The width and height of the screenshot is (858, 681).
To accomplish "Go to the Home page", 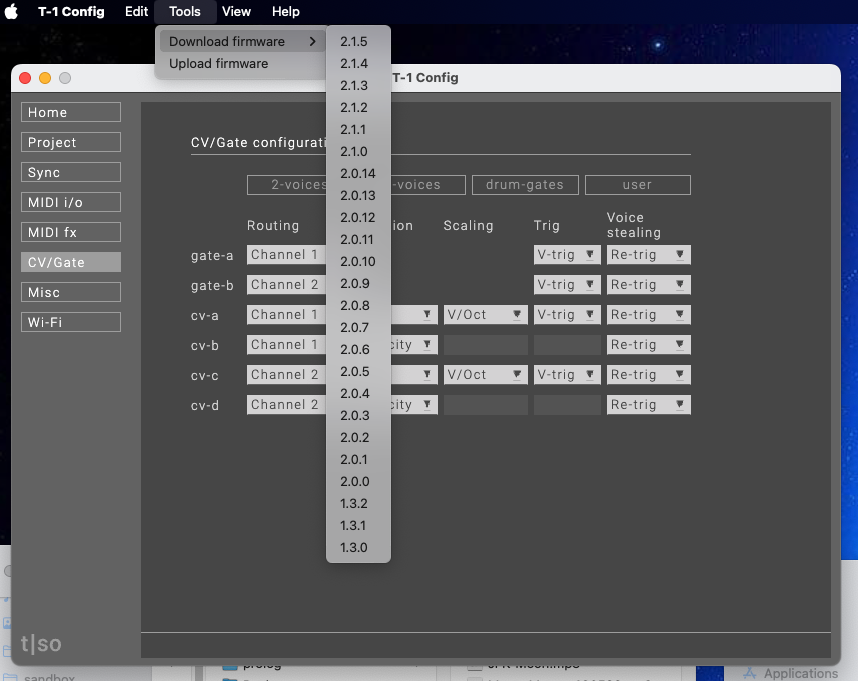I will (x=71, y=112).
